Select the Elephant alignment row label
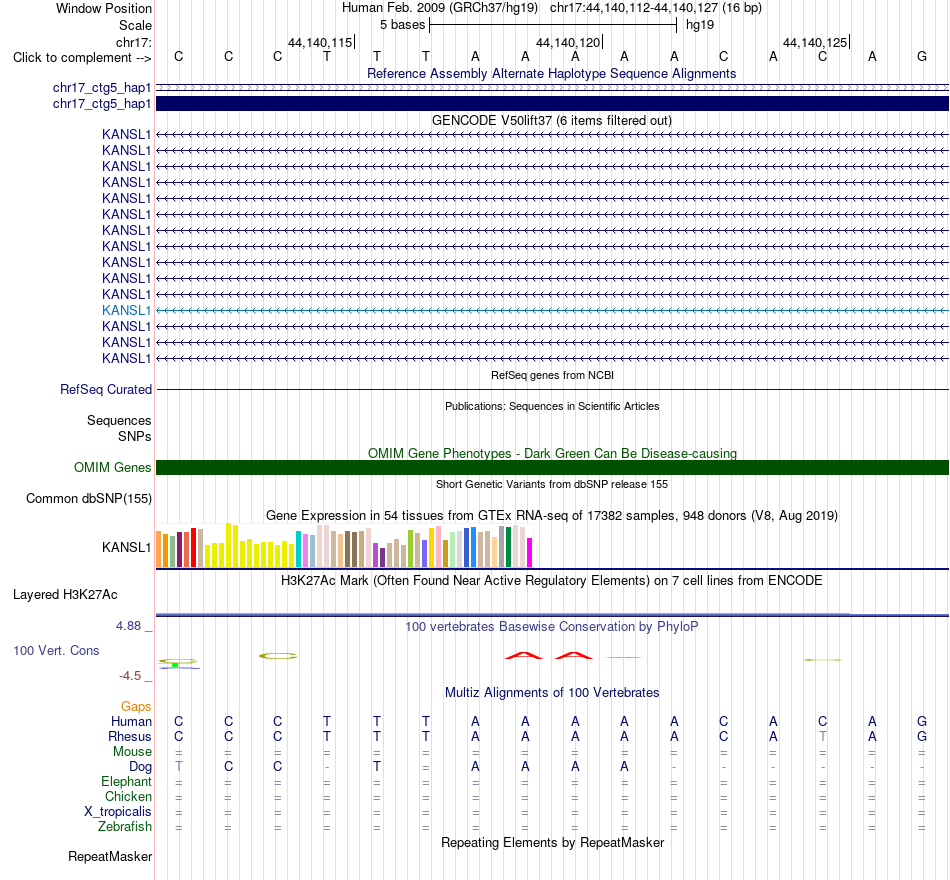950x880 pixels. click(126, 781)
